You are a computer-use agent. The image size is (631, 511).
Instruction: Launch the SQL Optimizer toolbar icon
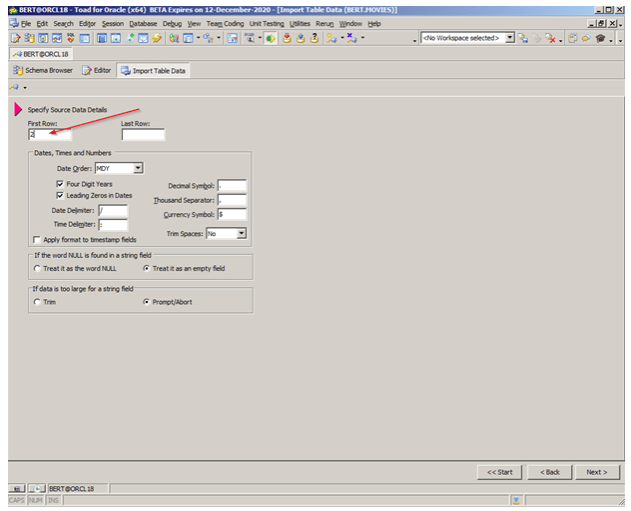click(70, 38)
